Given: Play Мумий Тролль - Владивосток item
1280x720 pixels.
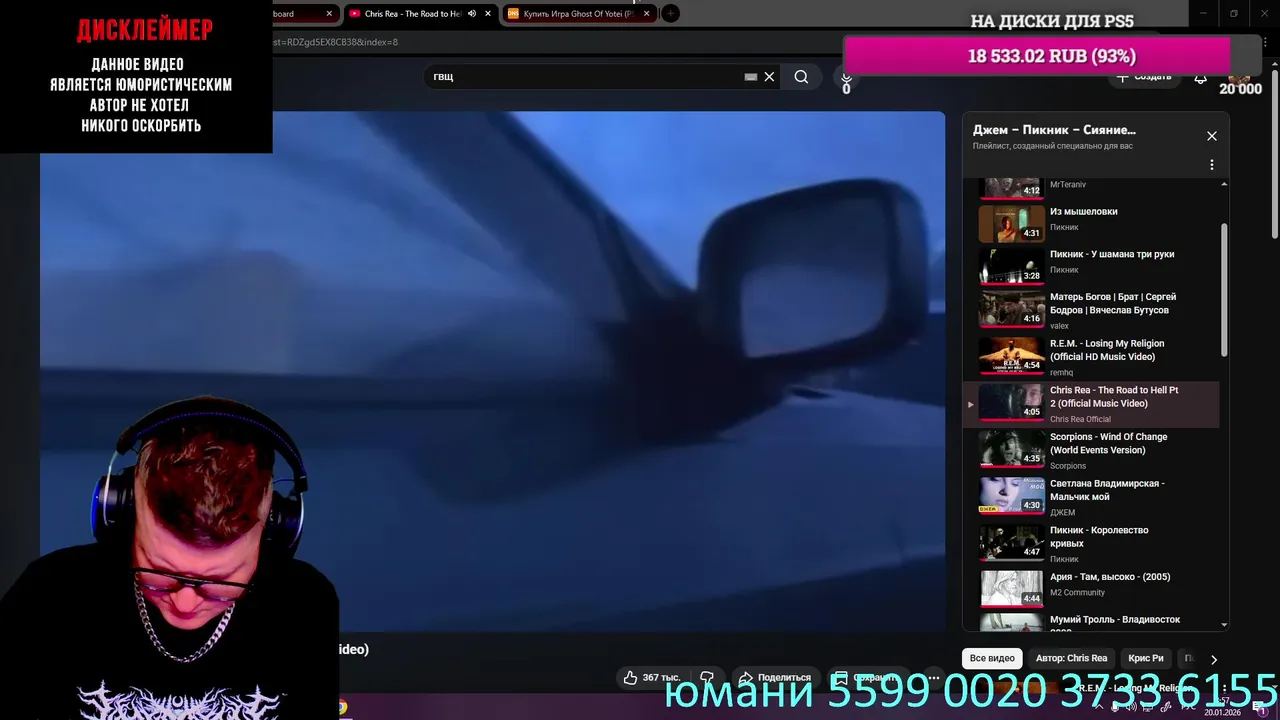Looking at the screenshot, I should 1091,621.
